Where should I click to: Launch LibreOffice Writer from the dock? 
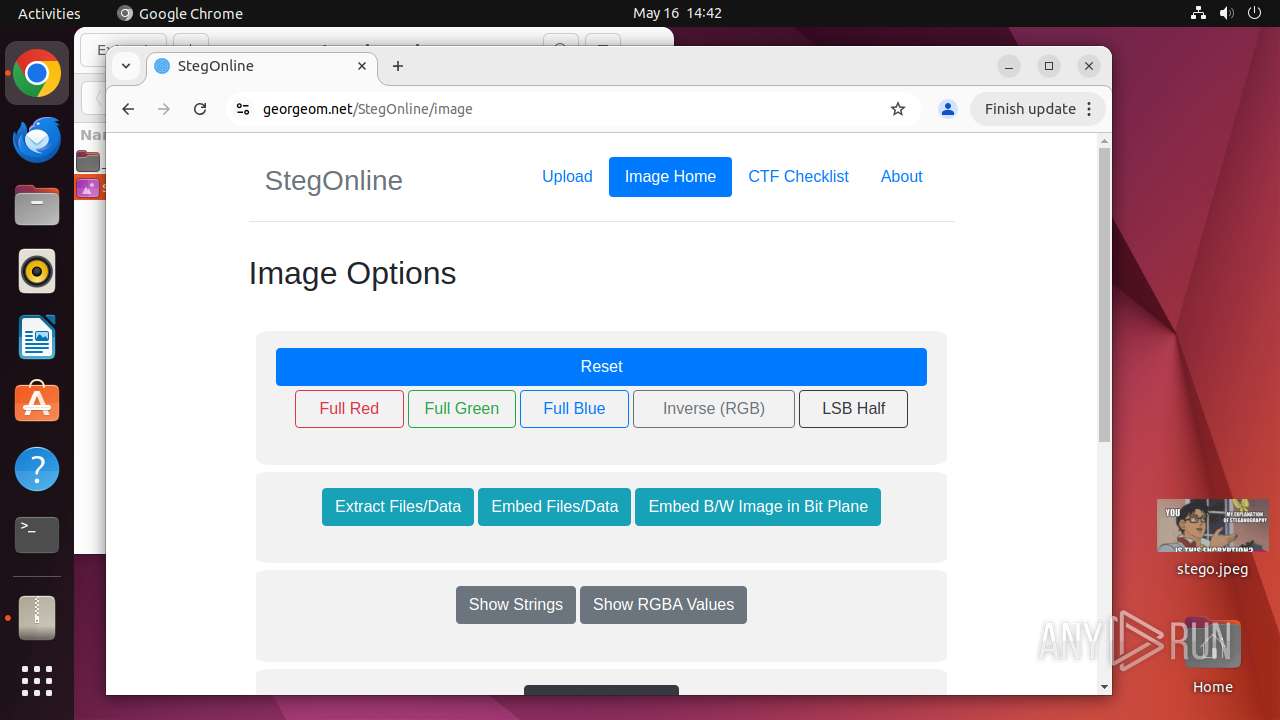[x=37, y=337]
